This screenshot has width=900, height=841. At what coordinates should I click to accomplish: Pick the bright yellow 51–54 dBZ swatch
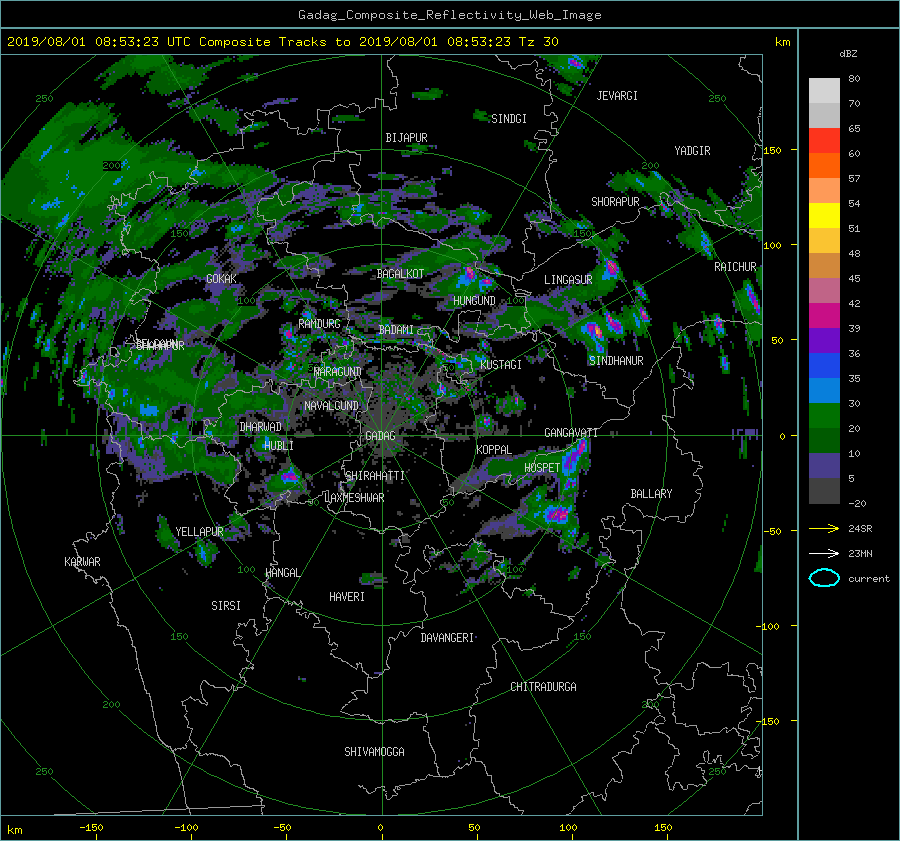click(824, 216)
